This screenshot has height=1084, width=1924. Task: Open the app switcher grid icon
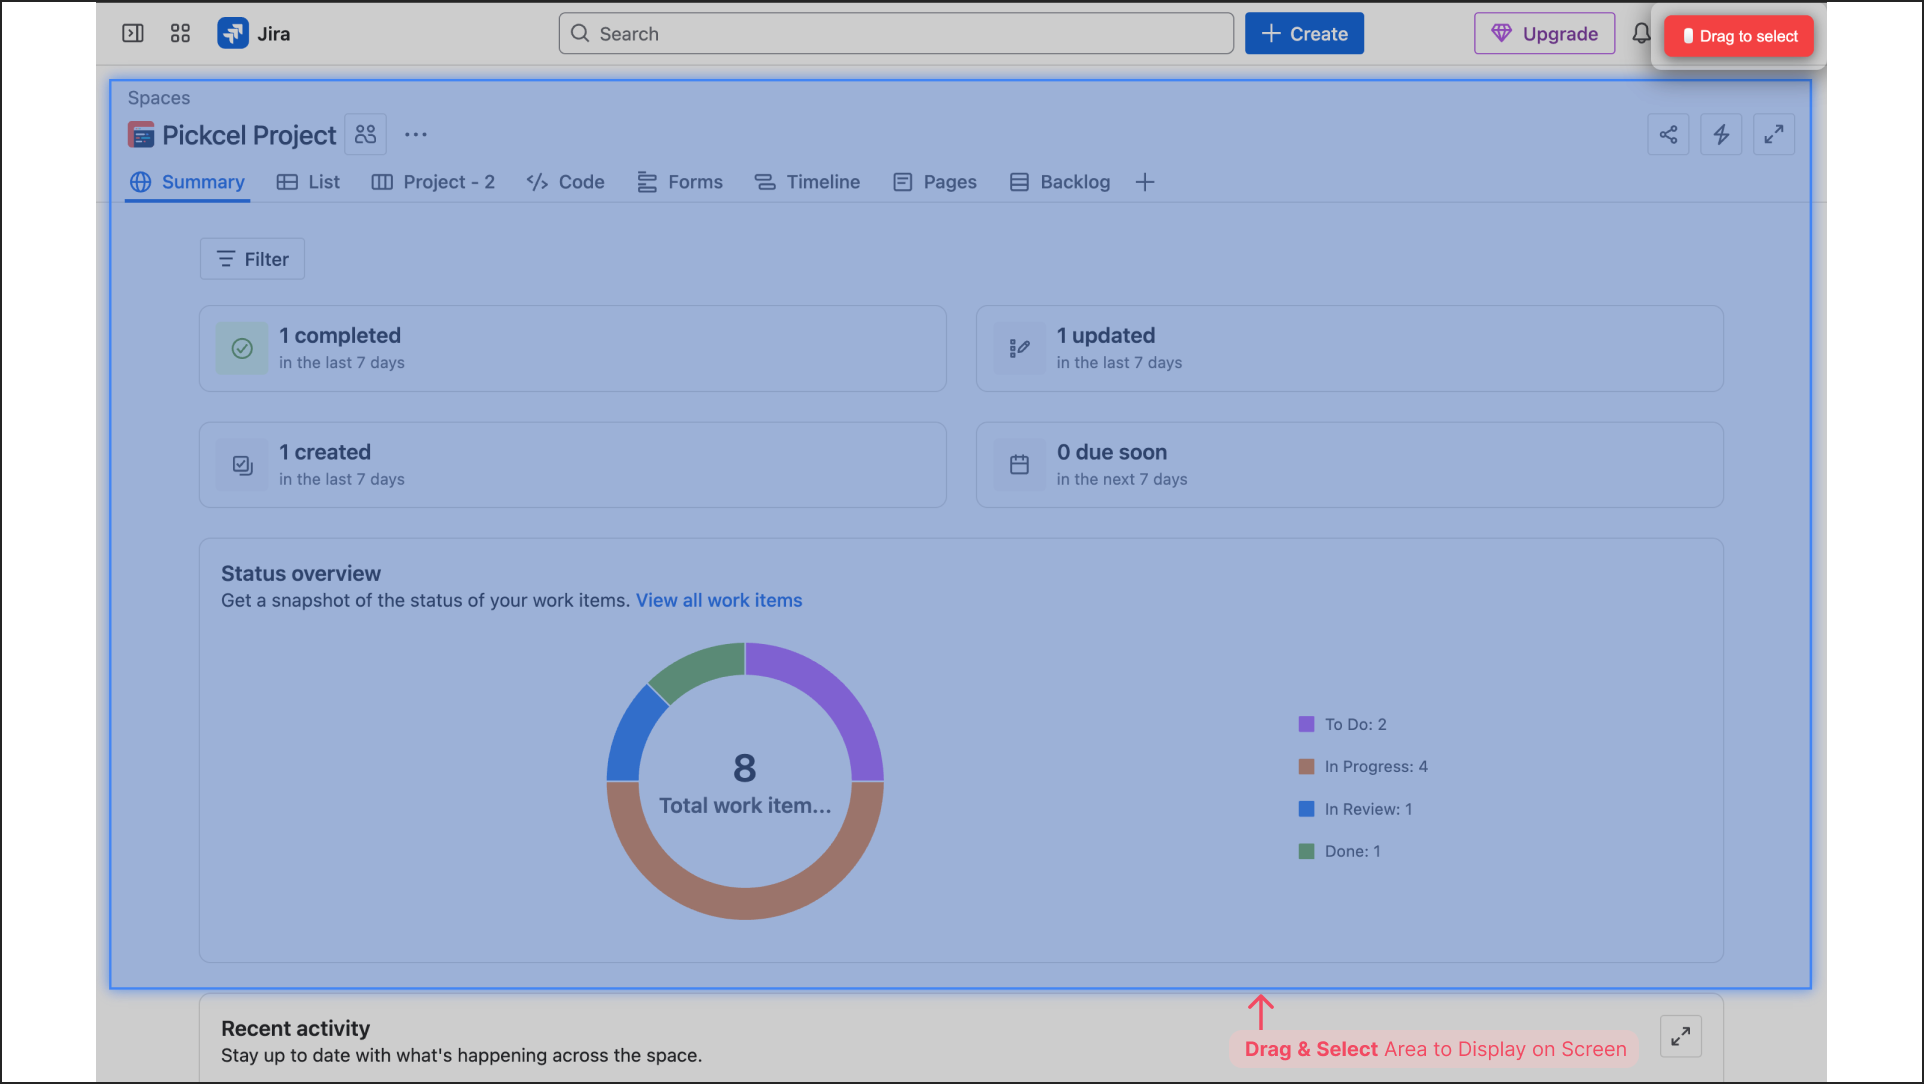pos(180,34)
